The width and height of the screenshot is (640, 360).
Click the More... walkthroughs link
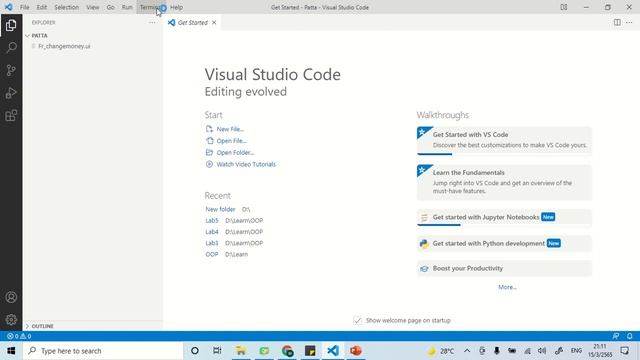tap(507, 287)
